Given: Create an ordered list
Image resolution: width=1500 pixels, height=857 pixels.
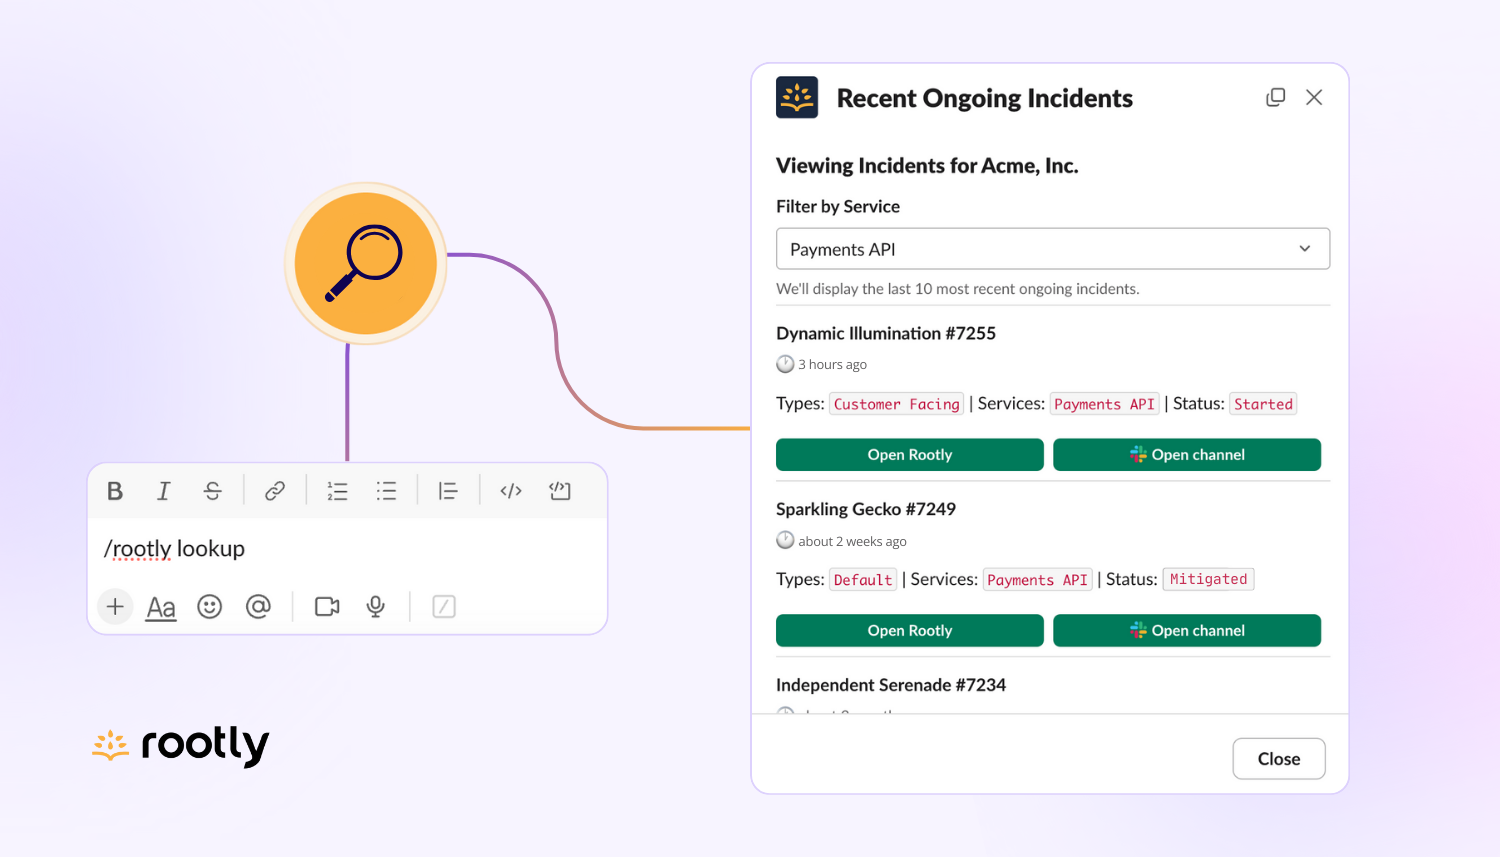Looking at the screenshot, I should (x=337, y=490).
